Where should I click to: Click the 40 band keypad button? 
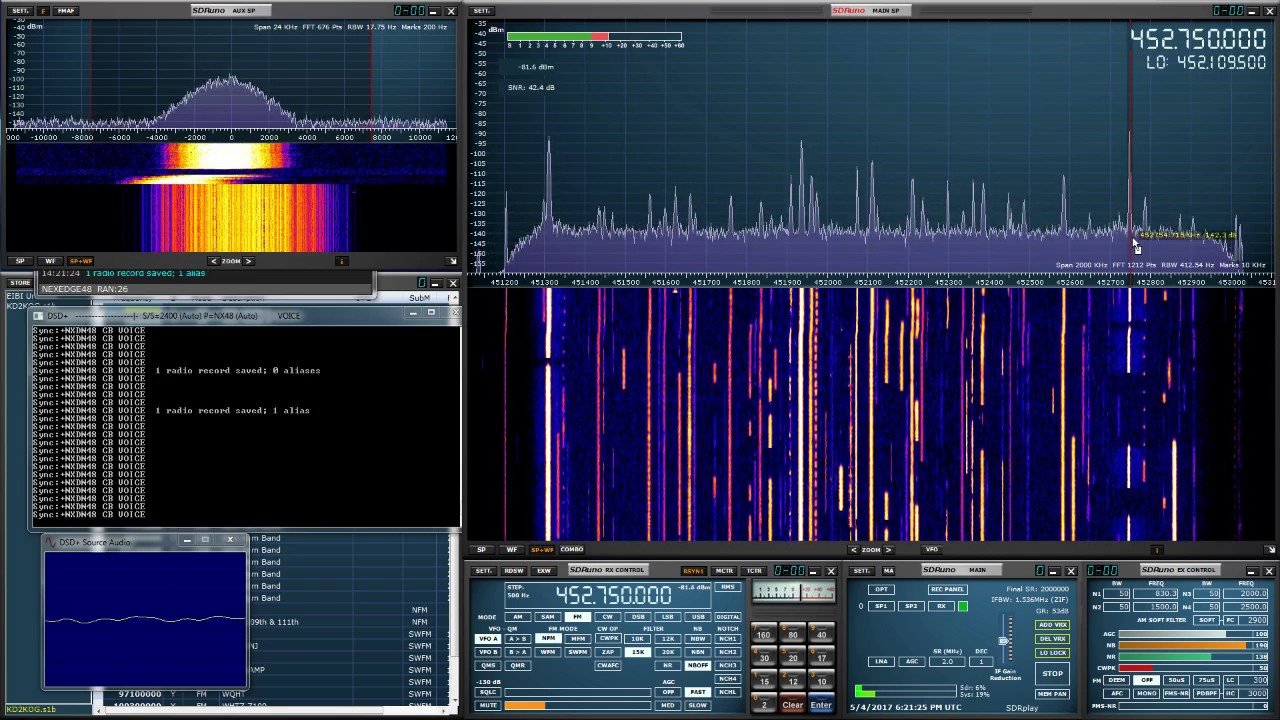[822, 633]
